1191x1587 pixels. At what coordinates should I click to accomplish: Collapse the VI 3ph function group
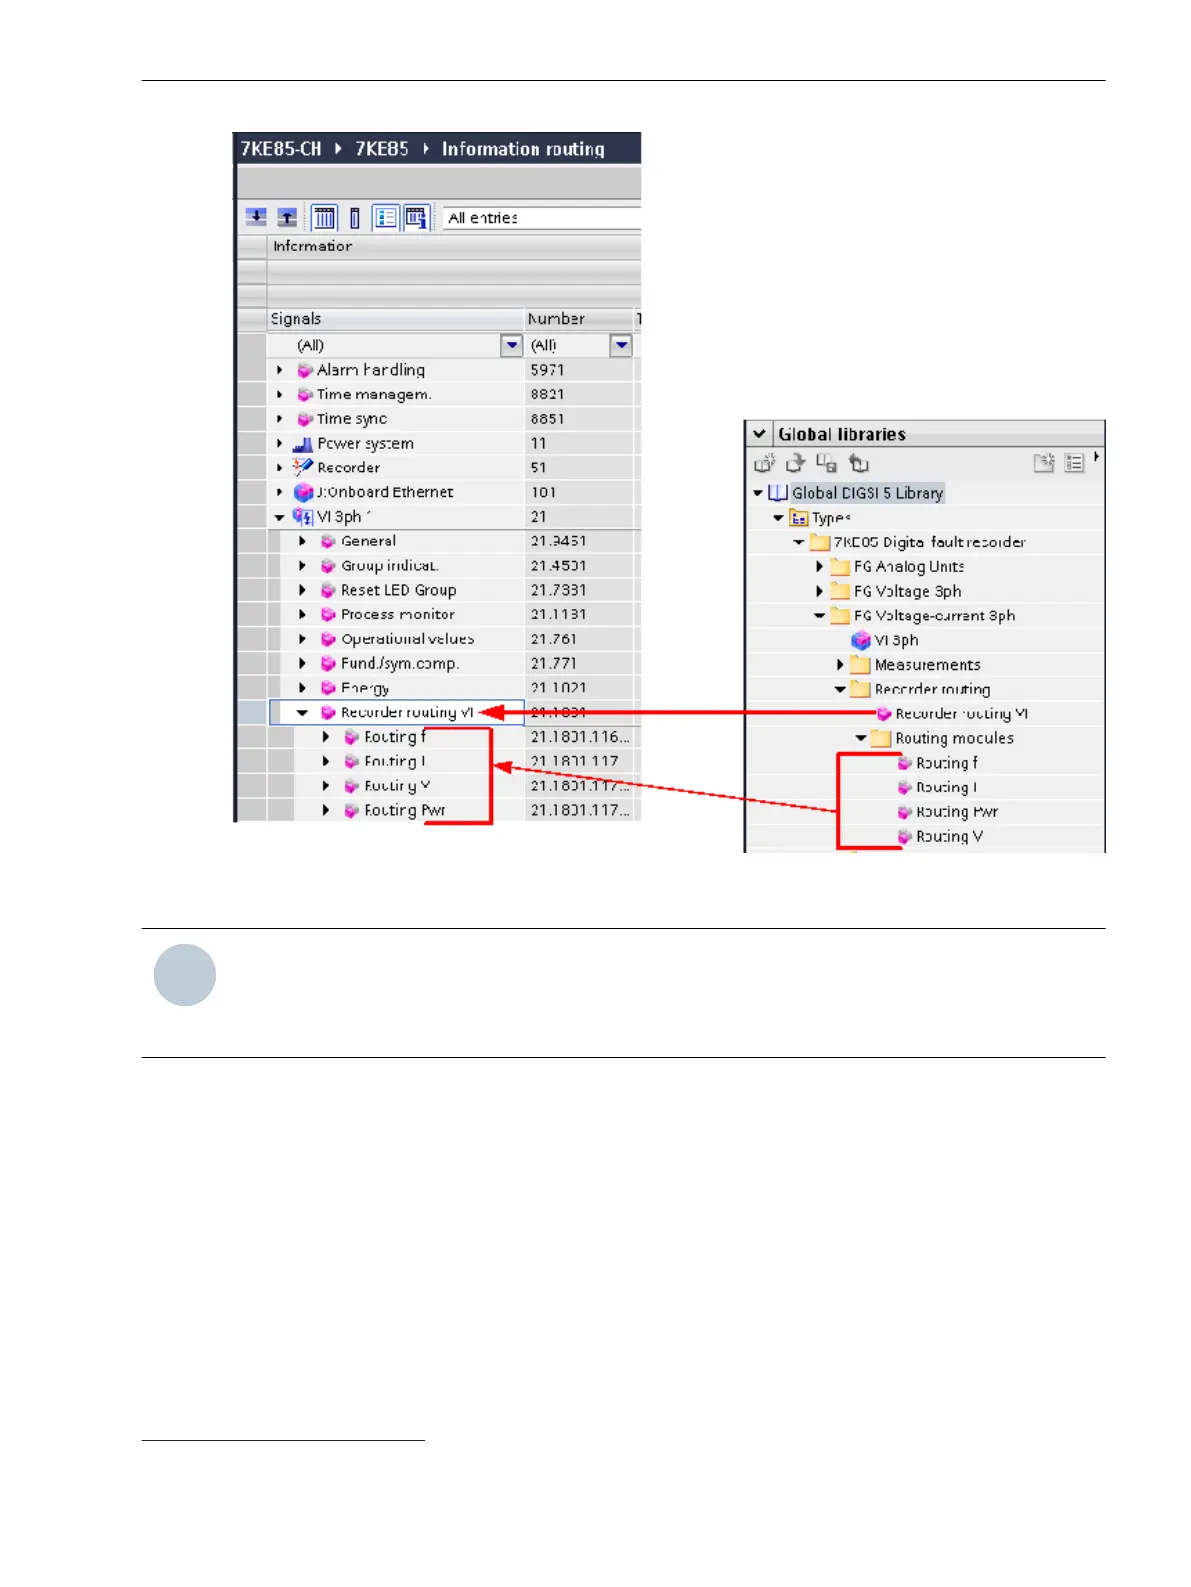click(280, 517)
